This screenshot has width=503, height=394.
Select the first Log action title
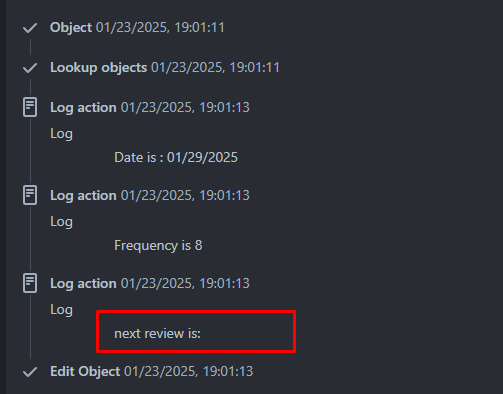[x=83, y=108]
